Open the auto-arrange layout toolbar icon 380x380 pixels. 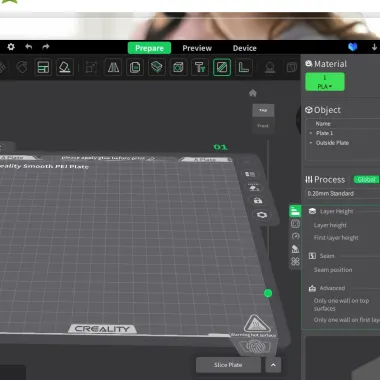pyautogui.click(x=43, y=68)
